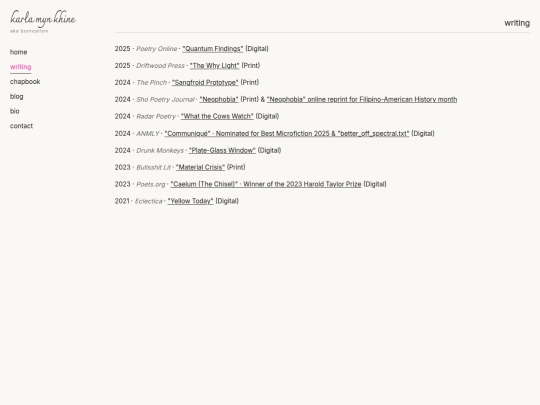Open the "Communiqué" ANMLY link

tap(287, 133)
